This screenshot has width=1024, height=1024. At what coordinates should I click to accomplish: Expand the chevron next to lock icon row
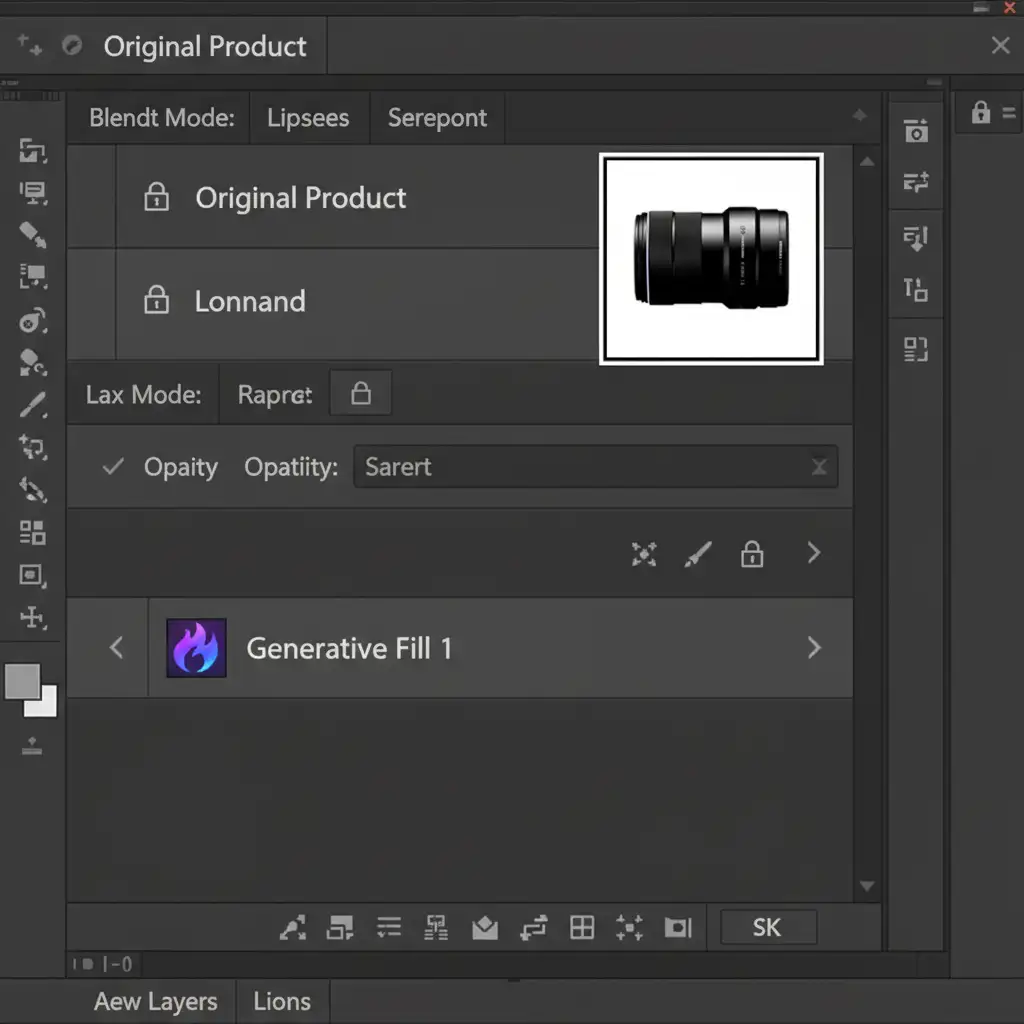click(x=814, y=553)
